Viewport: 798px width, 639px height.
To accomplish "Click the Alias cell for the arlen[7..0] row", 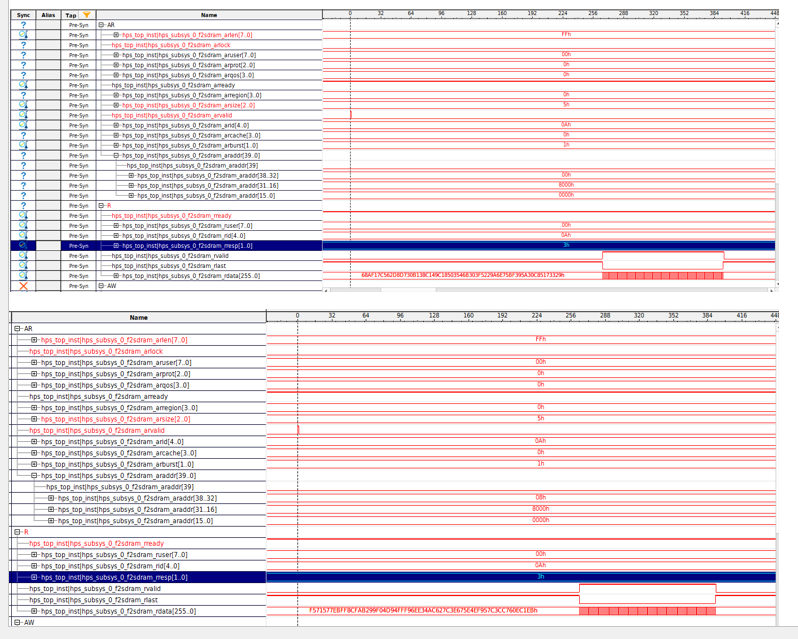I will 48,35.
